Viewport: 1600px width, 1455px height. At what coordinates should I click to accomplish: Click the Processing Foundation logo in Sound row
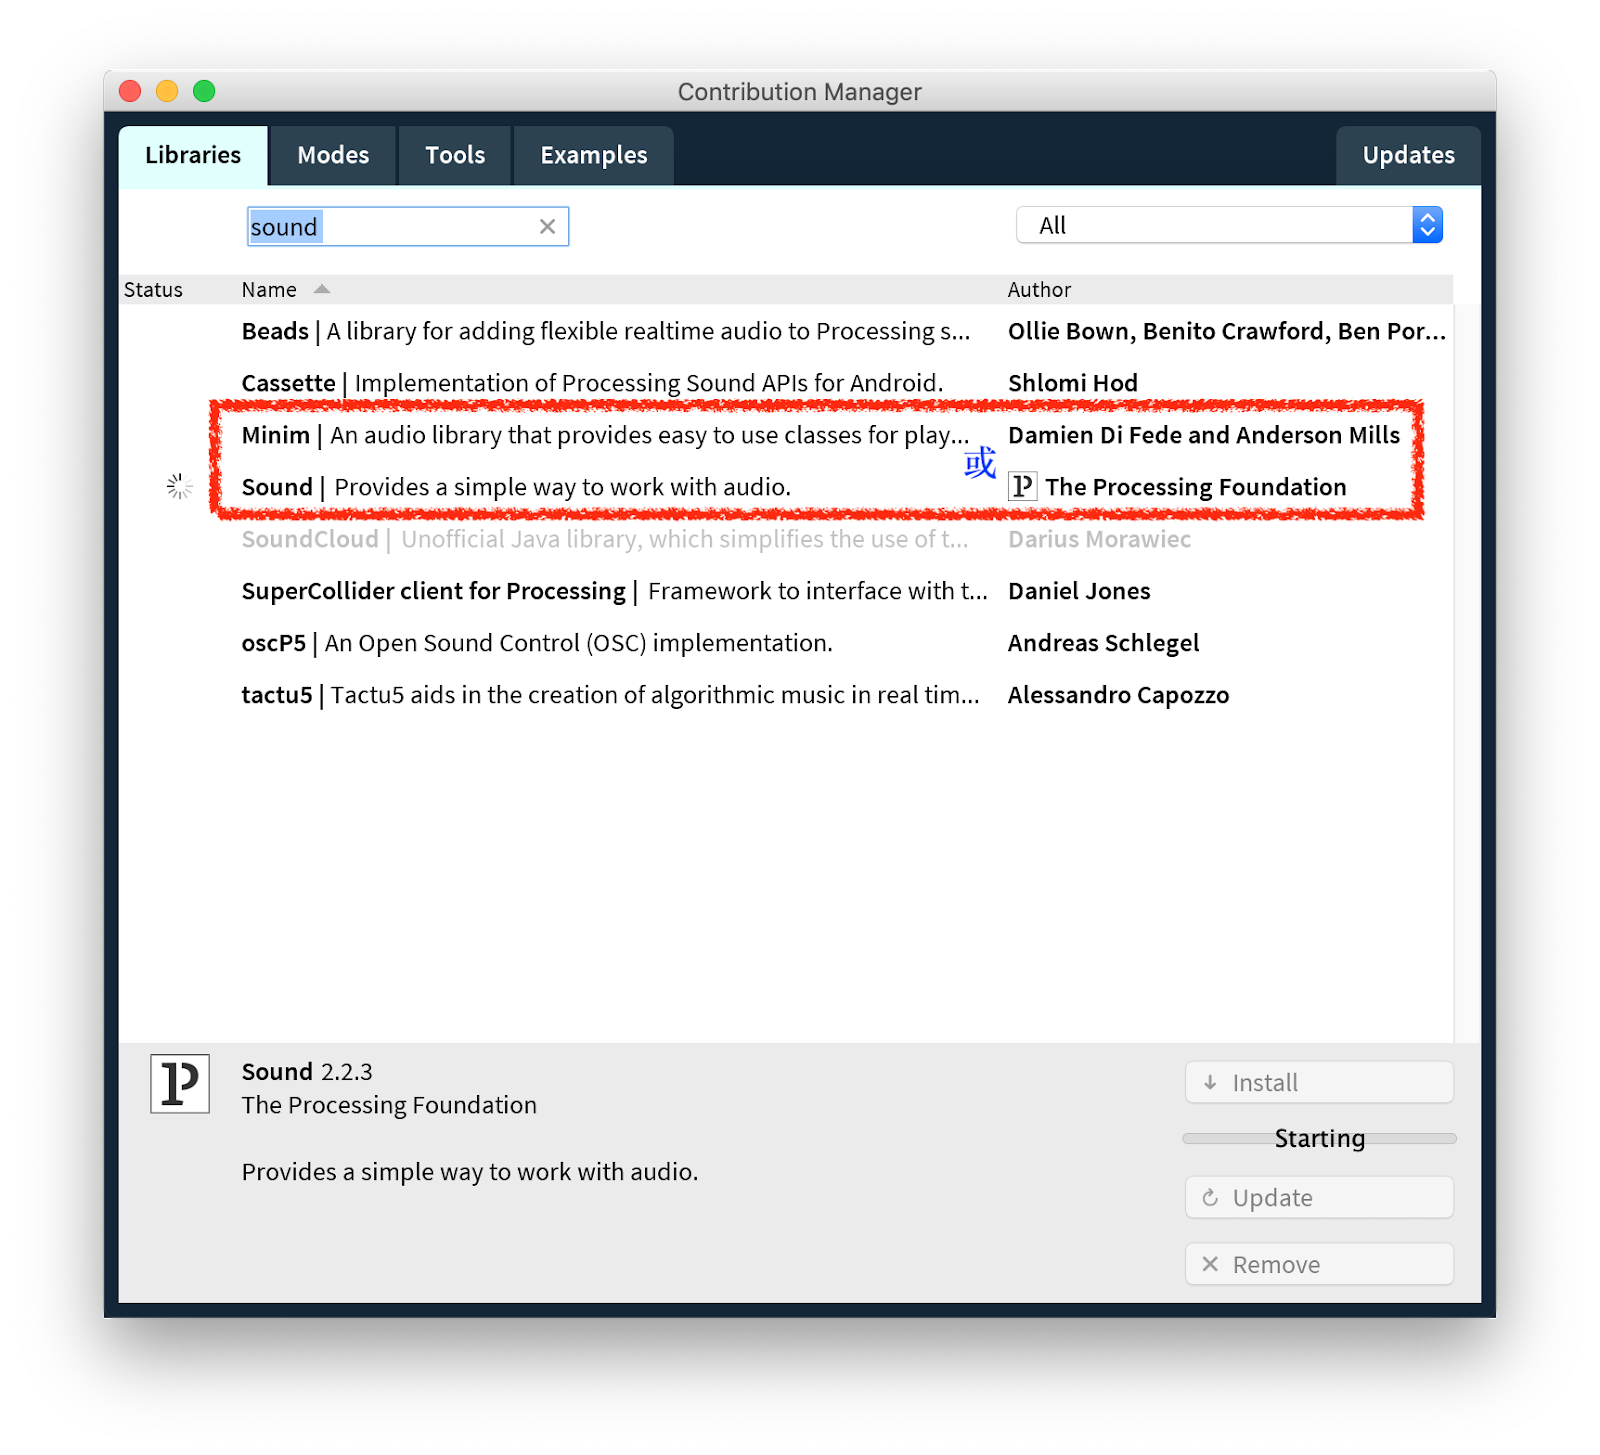coord(1022,486)
